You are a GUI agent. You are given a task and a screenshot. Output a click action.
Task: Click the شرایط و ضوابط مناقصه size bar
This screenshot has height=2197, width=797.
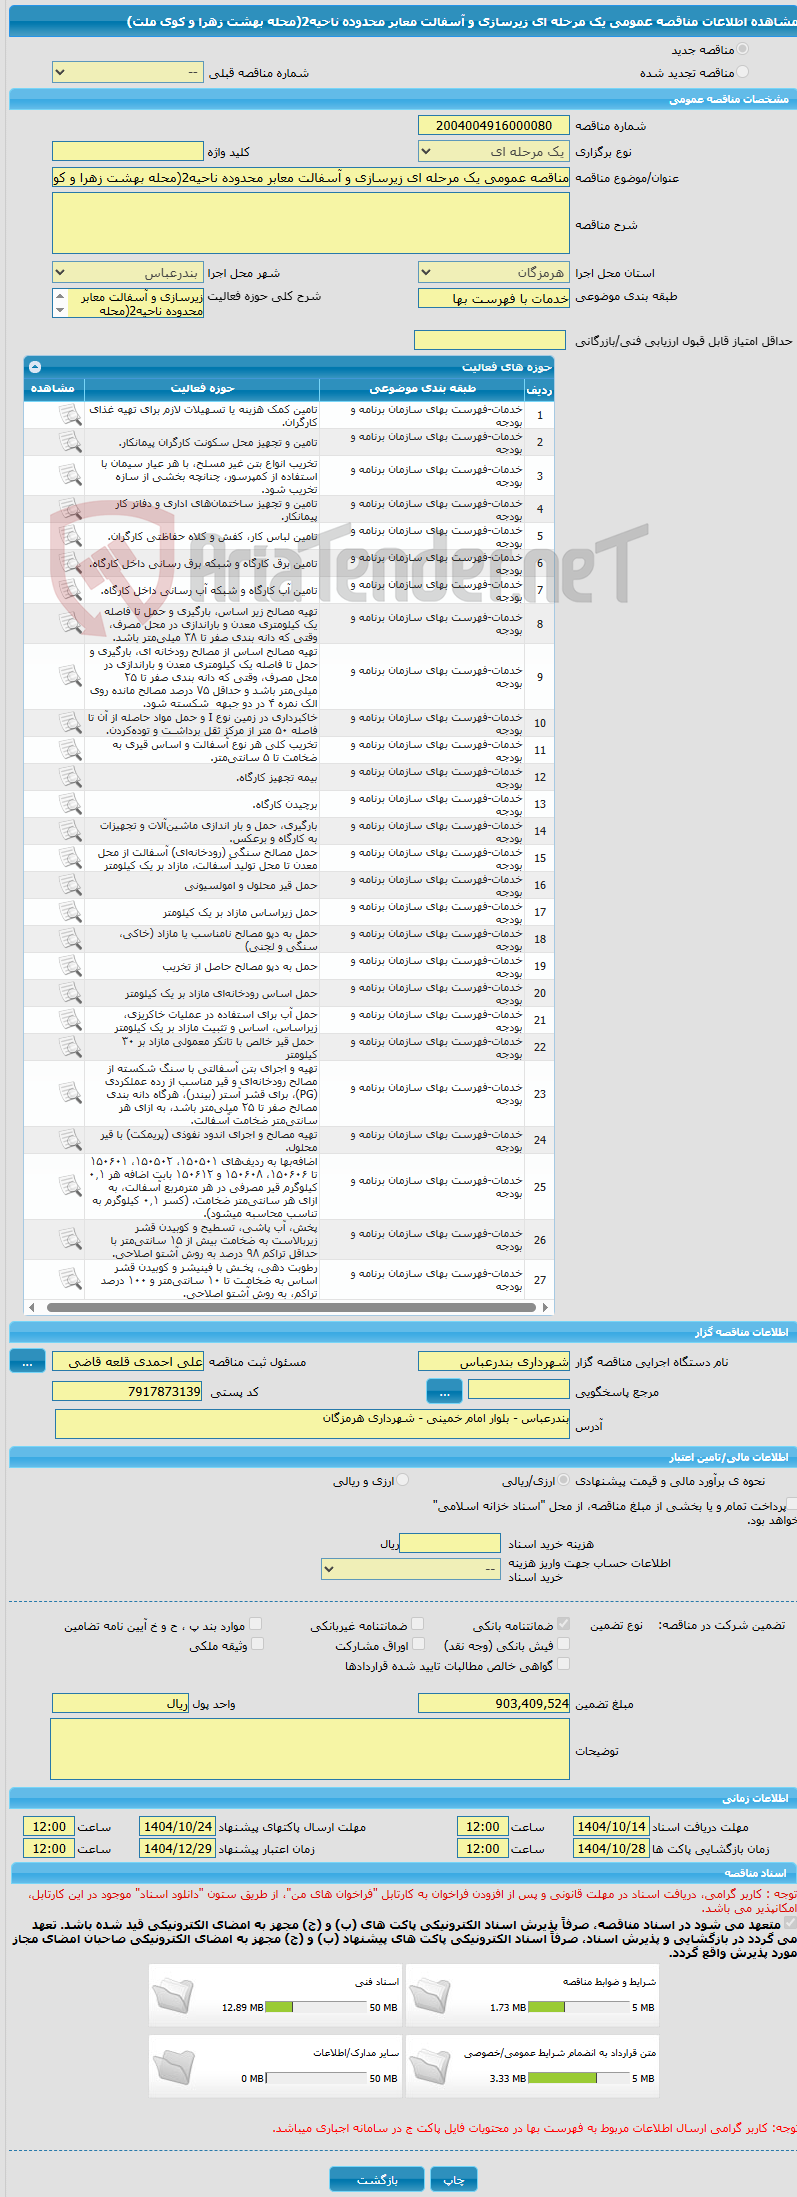(578, 2007)
